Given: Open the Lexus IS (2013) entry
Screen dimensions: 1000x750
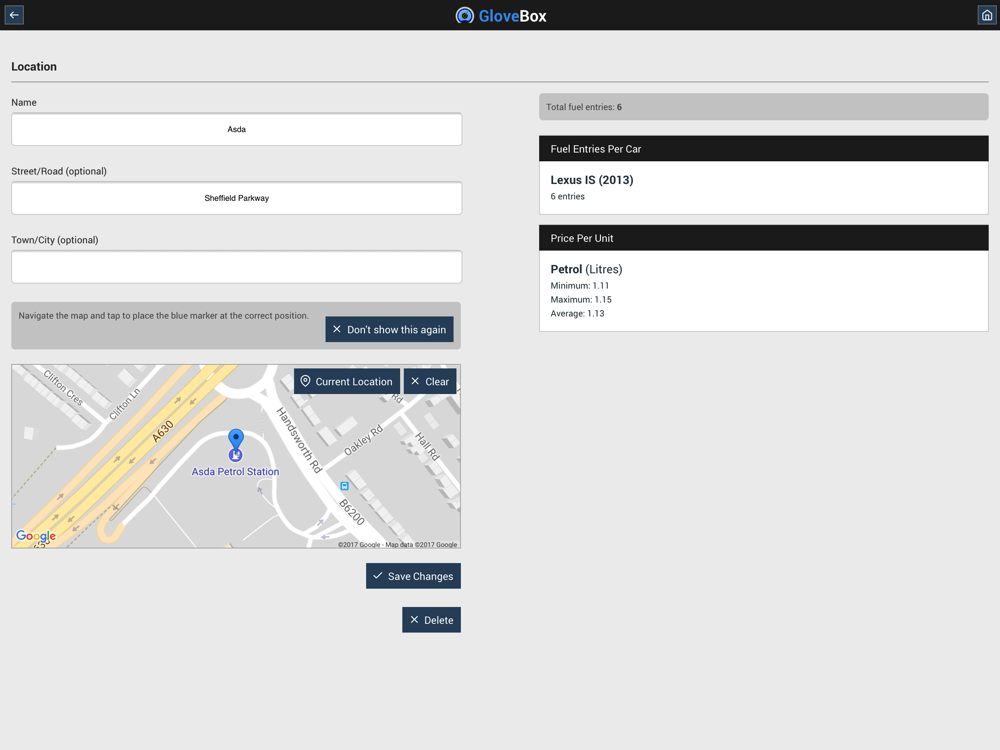Looking at the screenshot, I should pos(764,188).
